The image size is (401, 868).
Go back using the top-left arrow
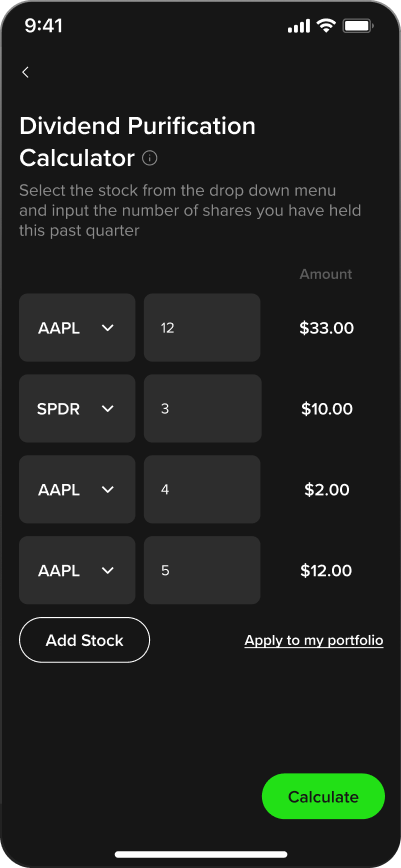pos(25,72)
